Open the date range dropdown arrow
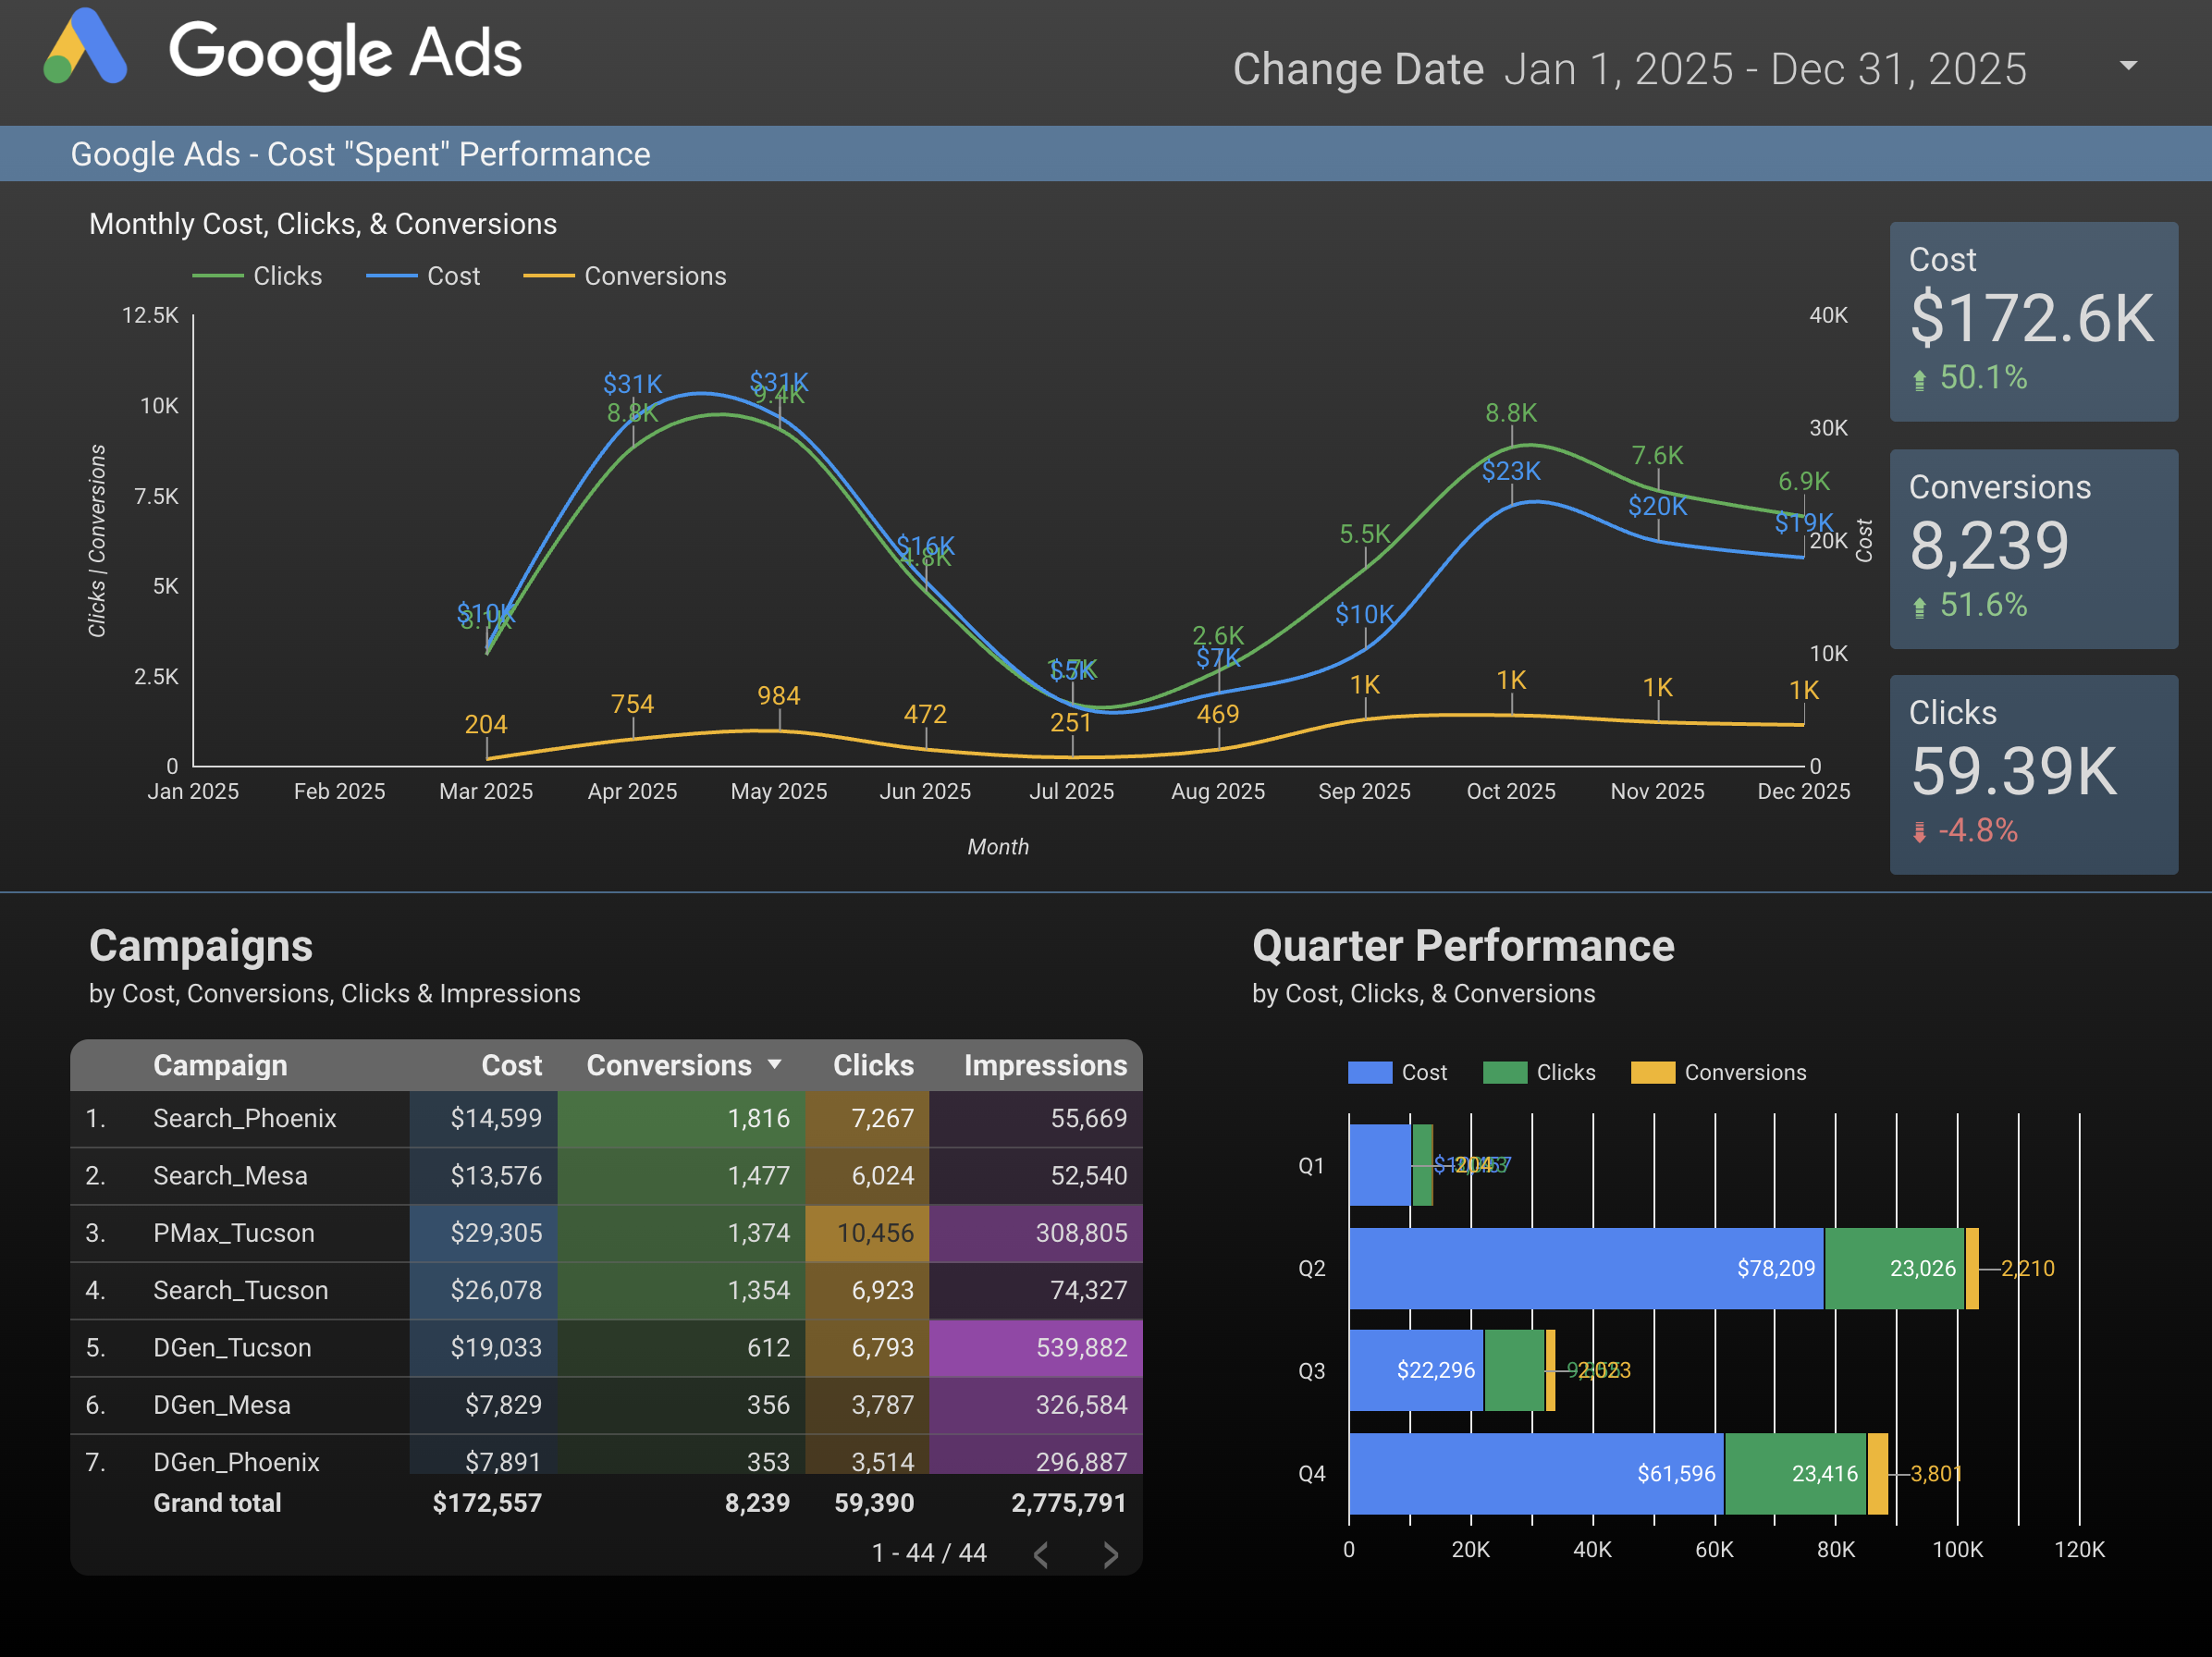The image size is (2212, 1657). click(2128, 66)
